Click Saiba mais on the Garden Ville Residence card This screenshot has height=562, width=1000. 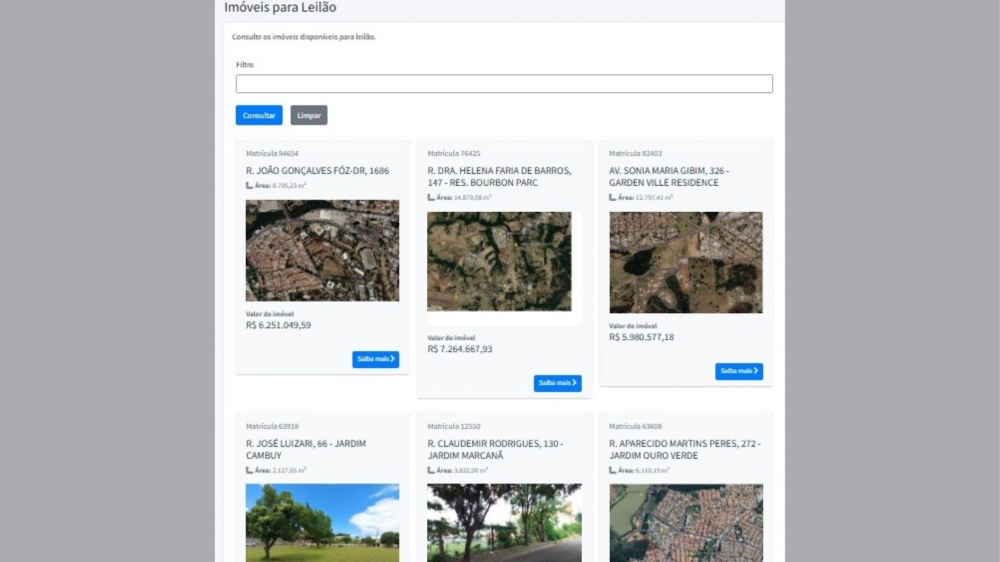point(739,371)
